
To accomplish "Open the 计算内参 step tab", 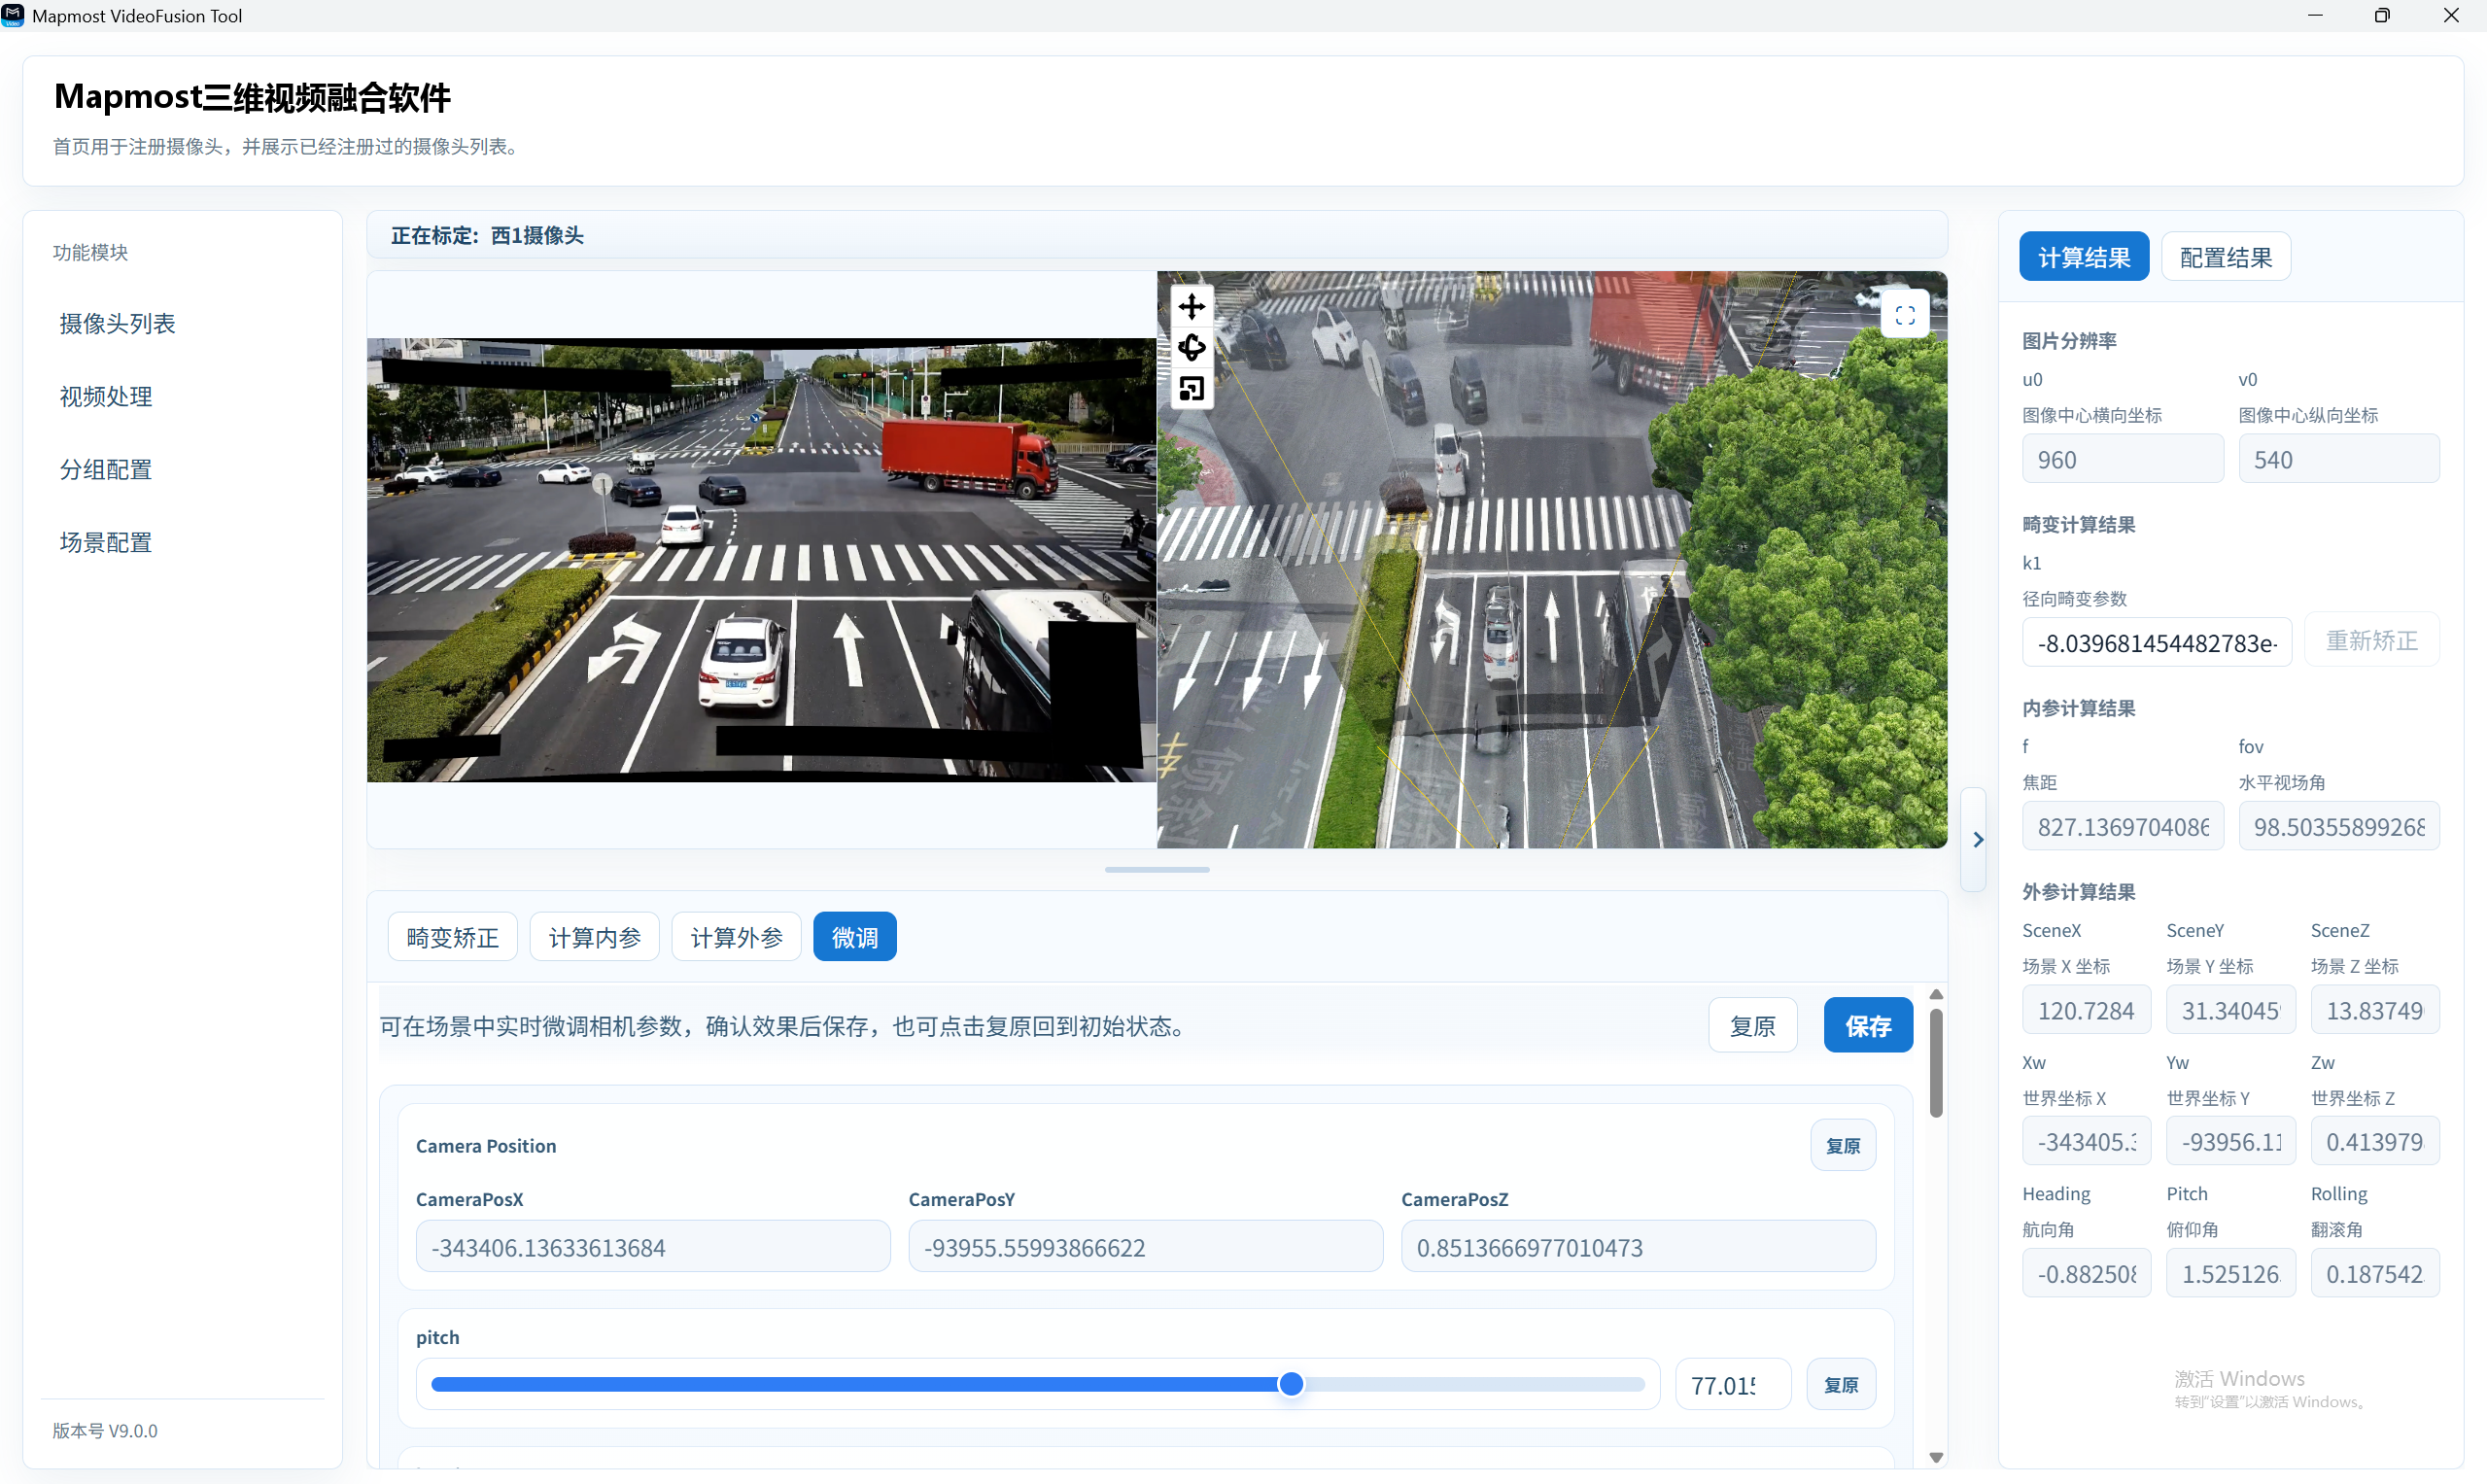I will coord(595,937).
